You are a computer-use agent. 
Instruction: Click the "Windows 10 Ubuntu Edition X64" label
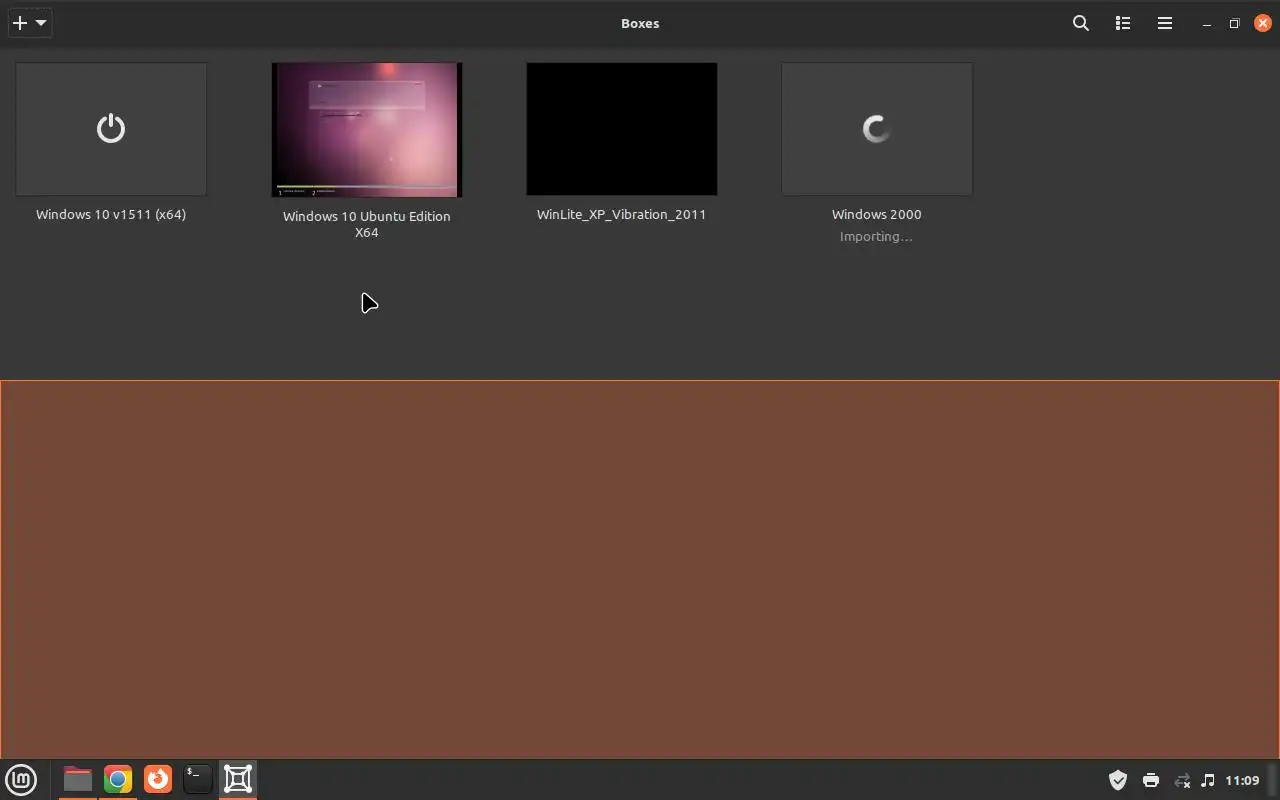coord(366,224)
